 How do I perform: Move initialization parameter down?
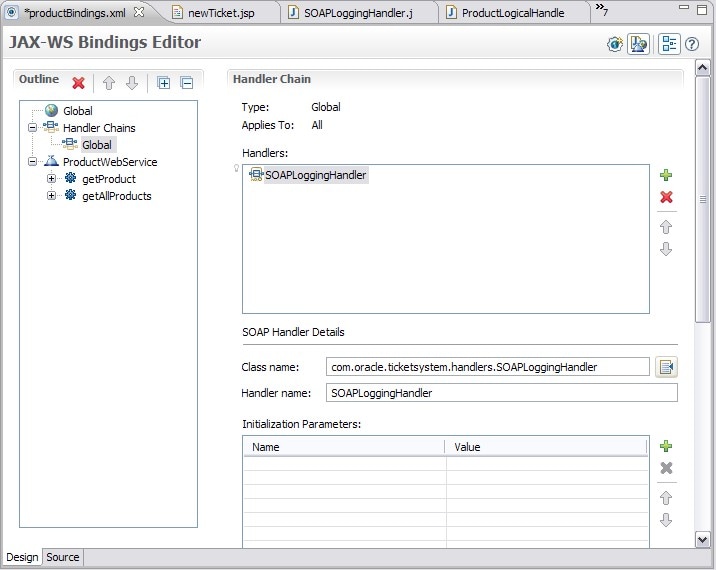(x=666, y=520)
